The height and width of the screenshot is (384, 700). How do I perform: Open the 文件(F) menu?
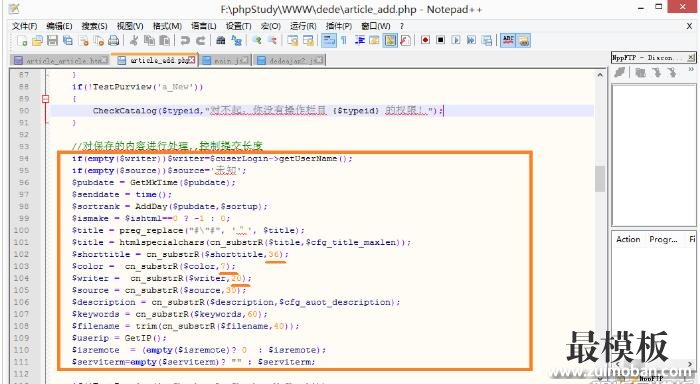pyautogui.click(x=25, y=26)
